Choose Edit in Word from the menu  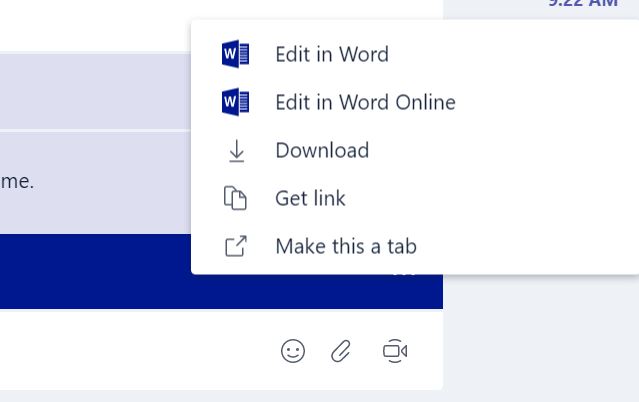click(x=332, y=54)
